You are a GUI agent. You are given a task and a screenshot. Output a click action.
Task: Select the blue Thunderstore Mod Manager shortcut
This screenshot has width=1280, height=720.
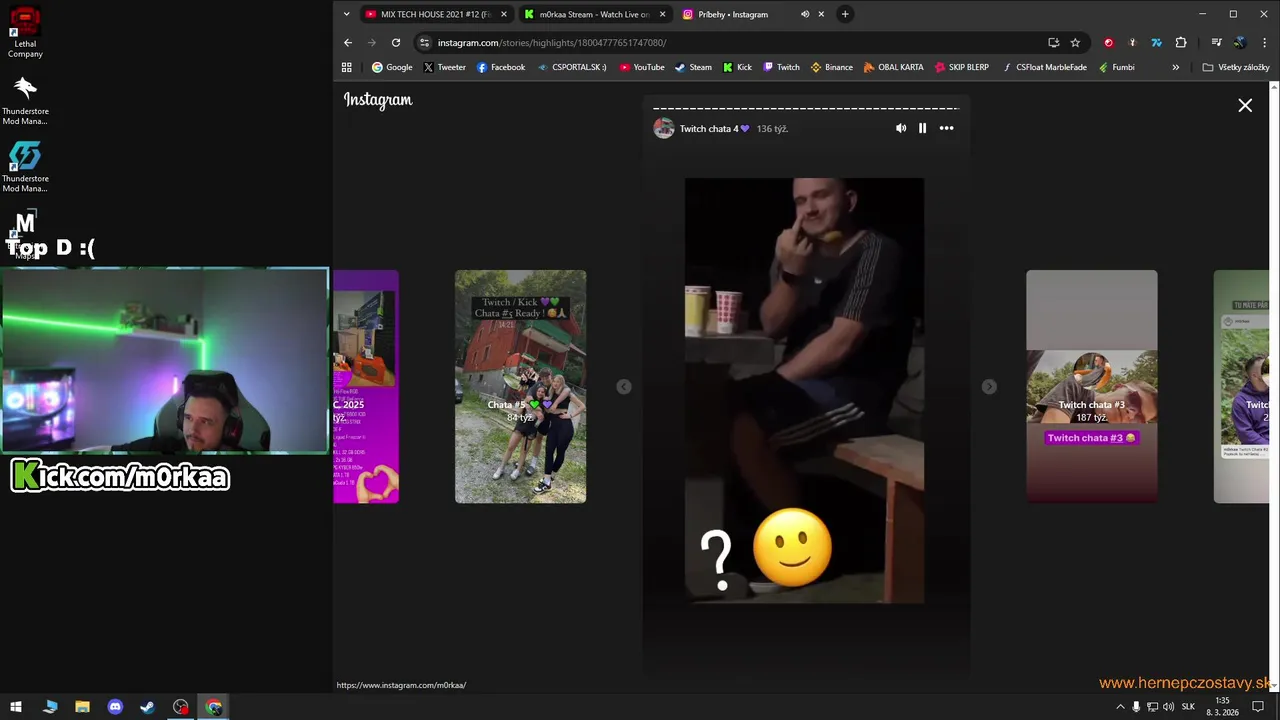tap(25, 167)
